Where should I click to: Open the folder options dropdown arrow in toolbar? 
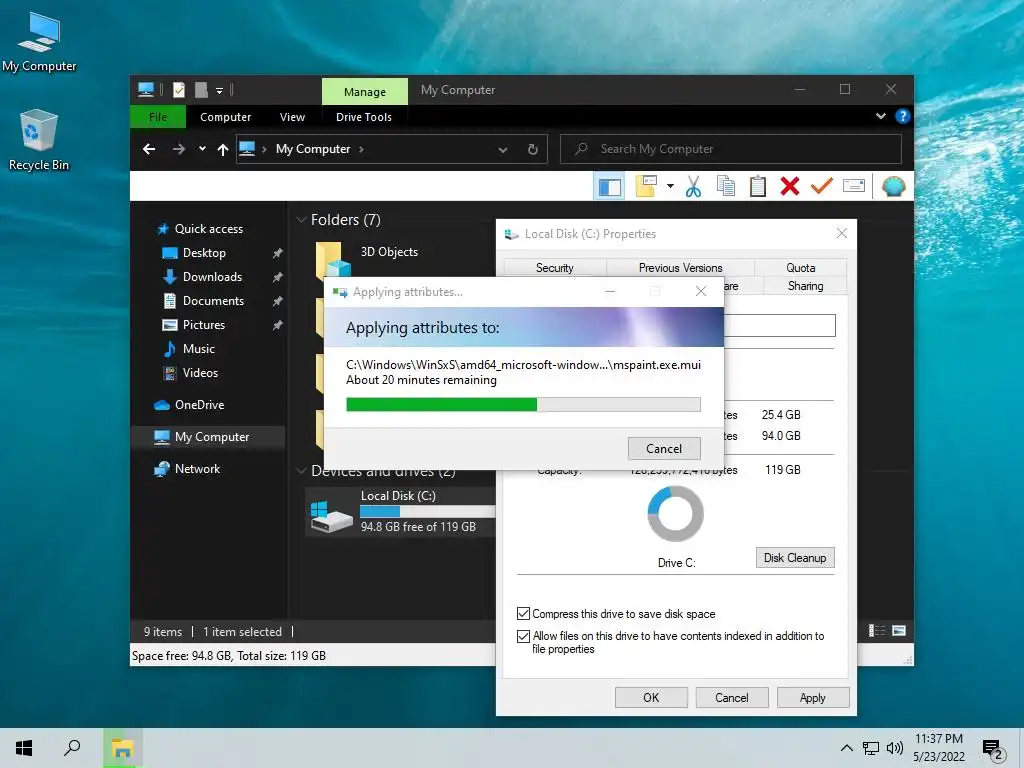tap(670, 186)
